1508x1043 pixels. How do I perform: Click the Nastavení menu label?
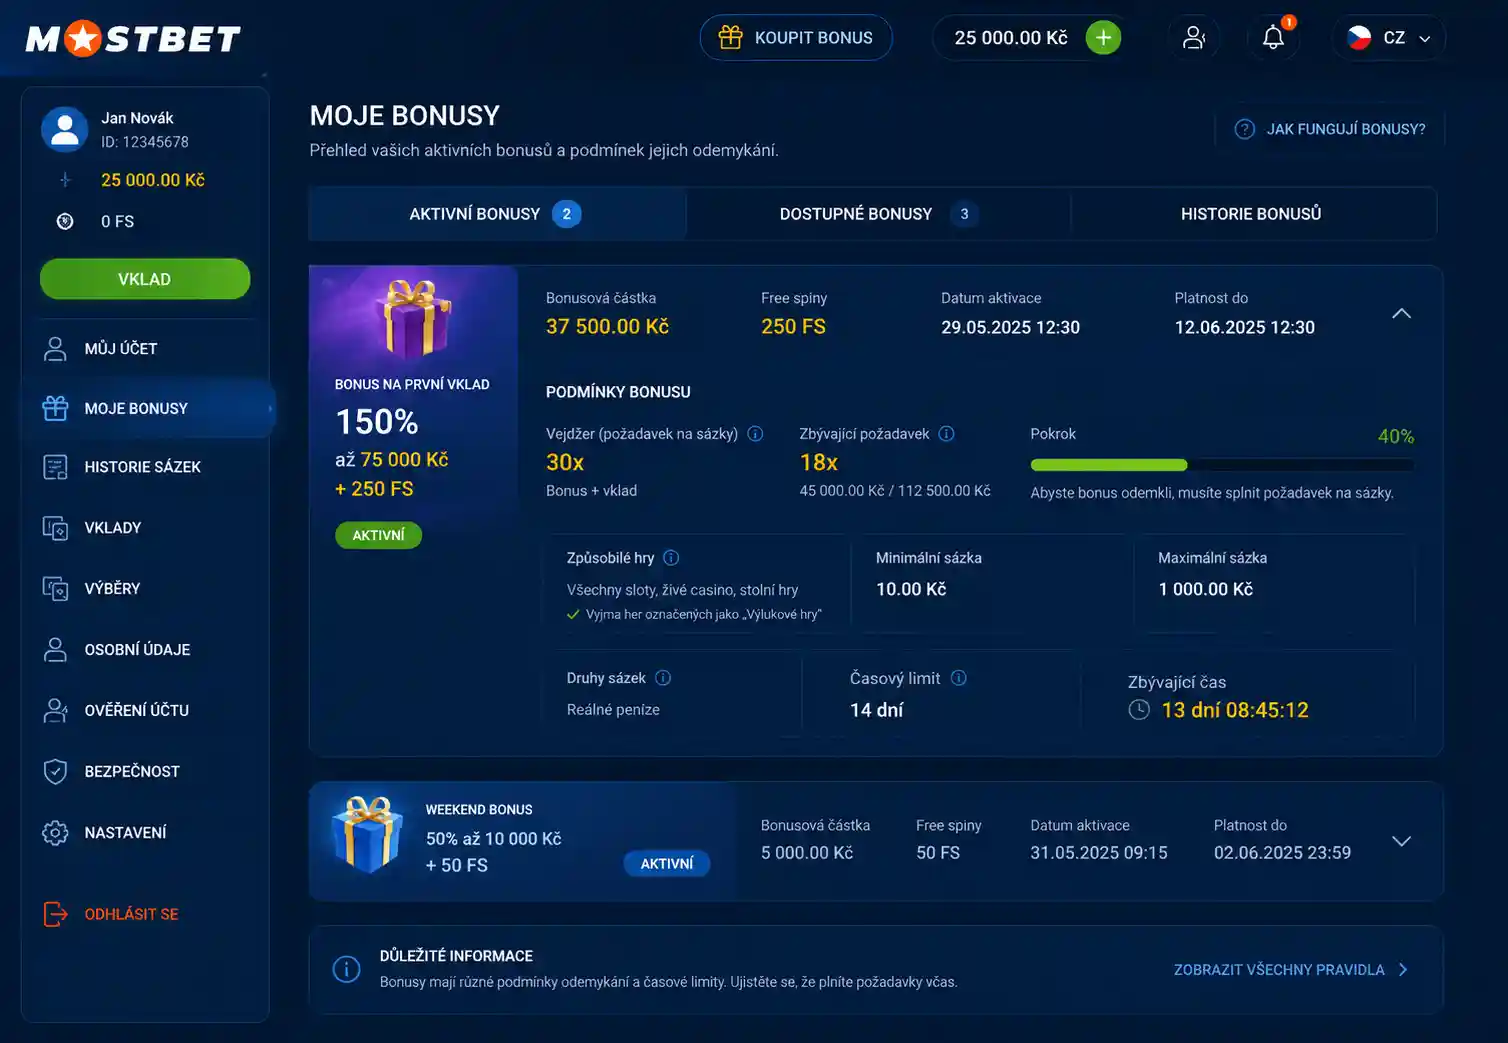(x=125, y=833)
